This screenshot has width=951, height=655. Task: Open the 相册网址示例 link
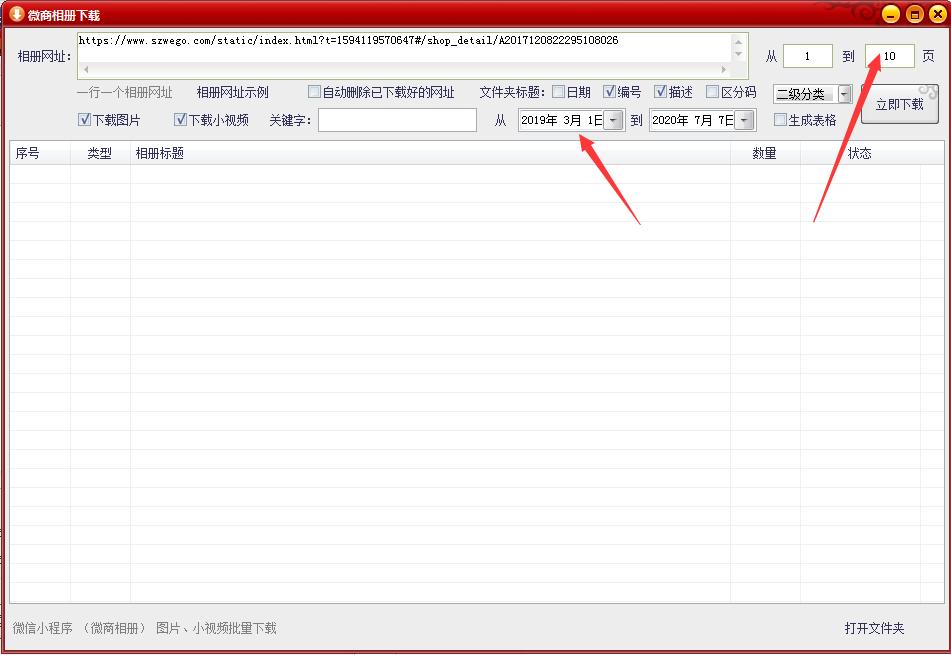[232, 92]
